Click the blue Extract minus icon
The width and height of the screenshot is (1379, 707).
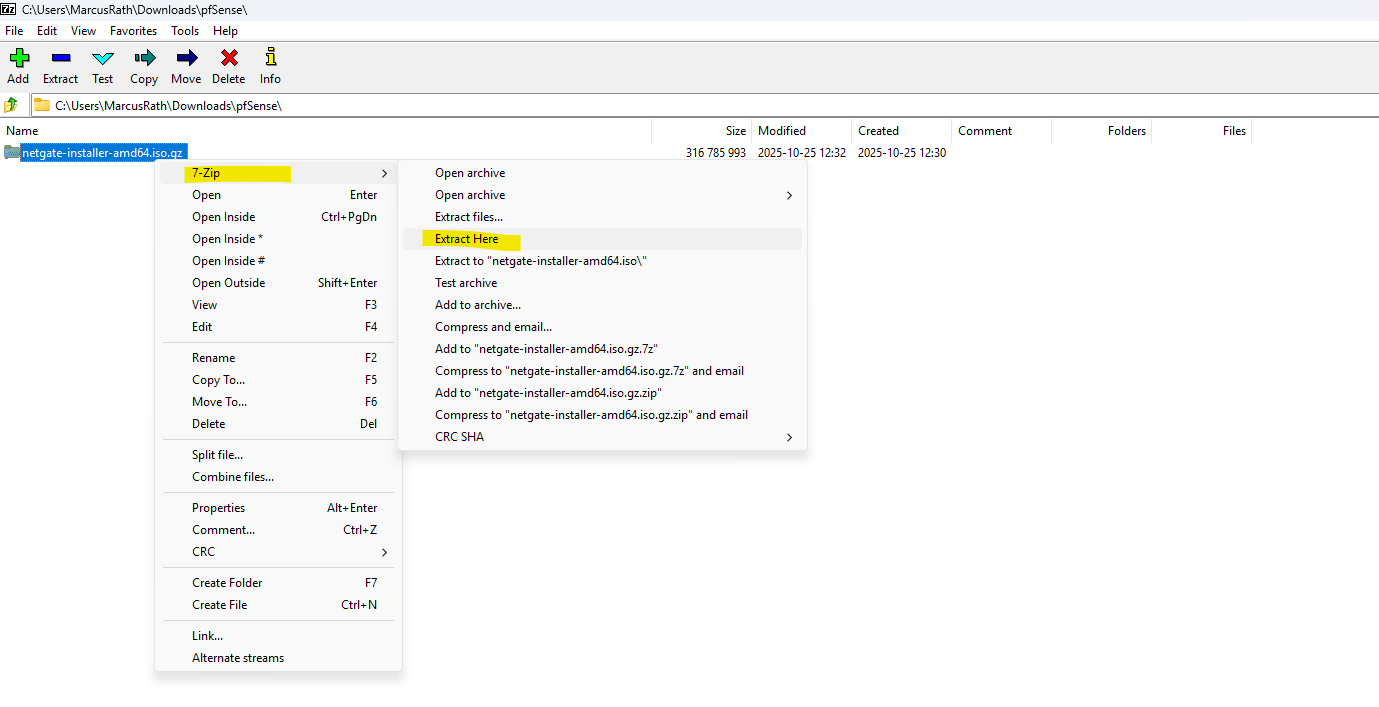(x=60, y=58)
